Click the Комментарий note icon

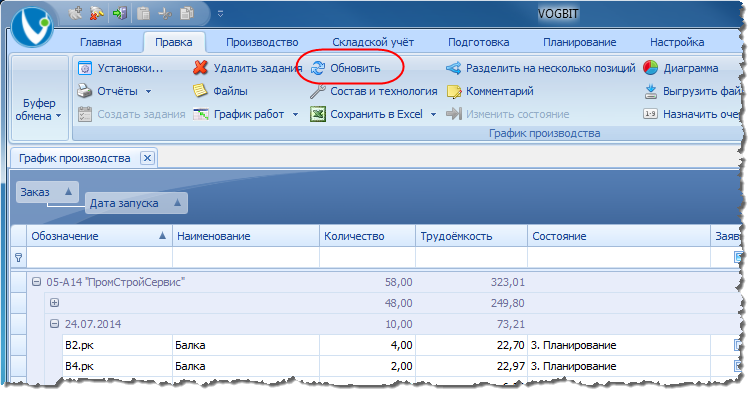(x=454, y=91)
